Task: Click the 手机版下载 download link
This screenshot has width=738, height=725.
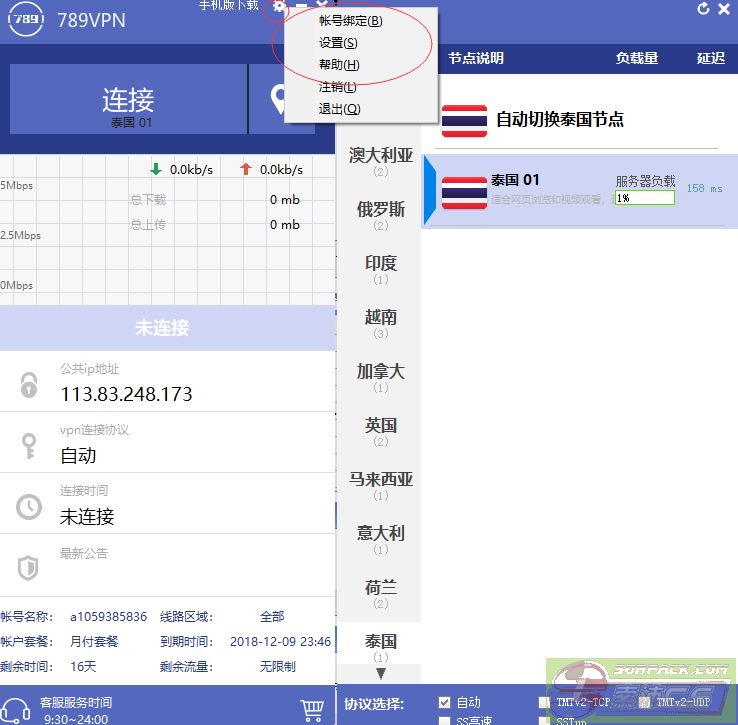Action: click(x=228, y=6)
